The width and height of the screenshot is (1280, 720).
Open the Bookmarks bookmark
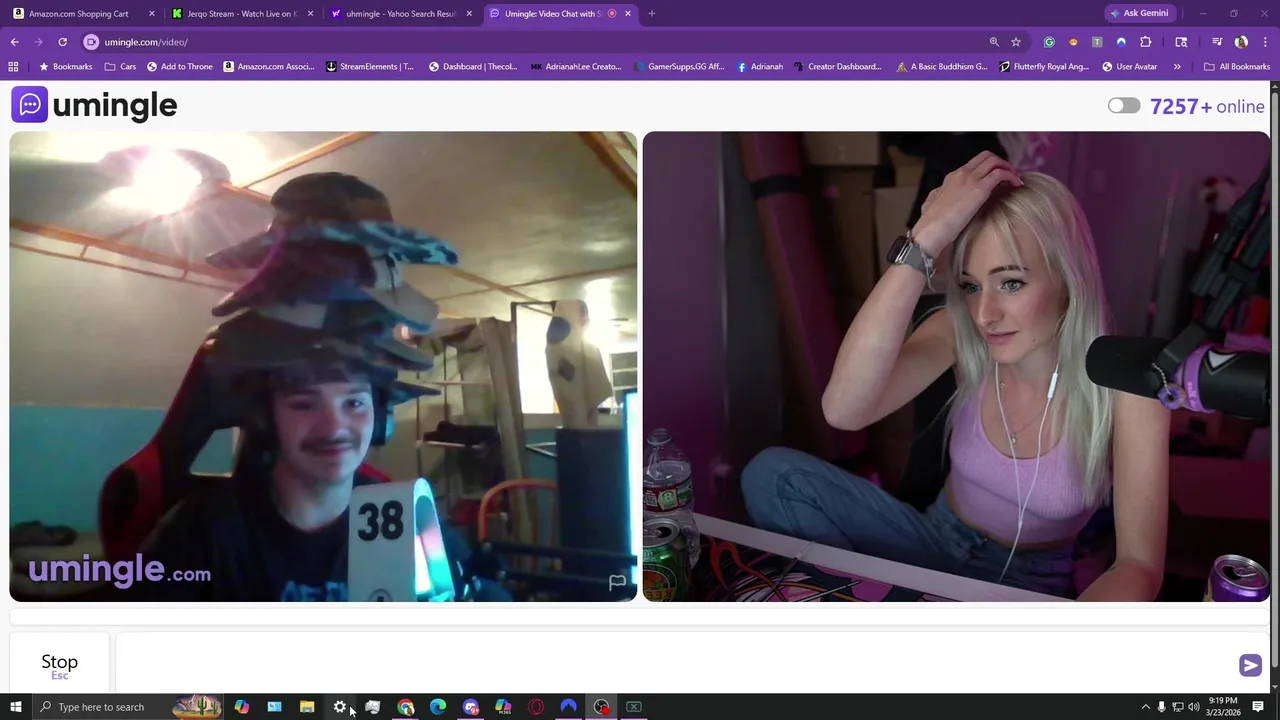pos(65,67)
